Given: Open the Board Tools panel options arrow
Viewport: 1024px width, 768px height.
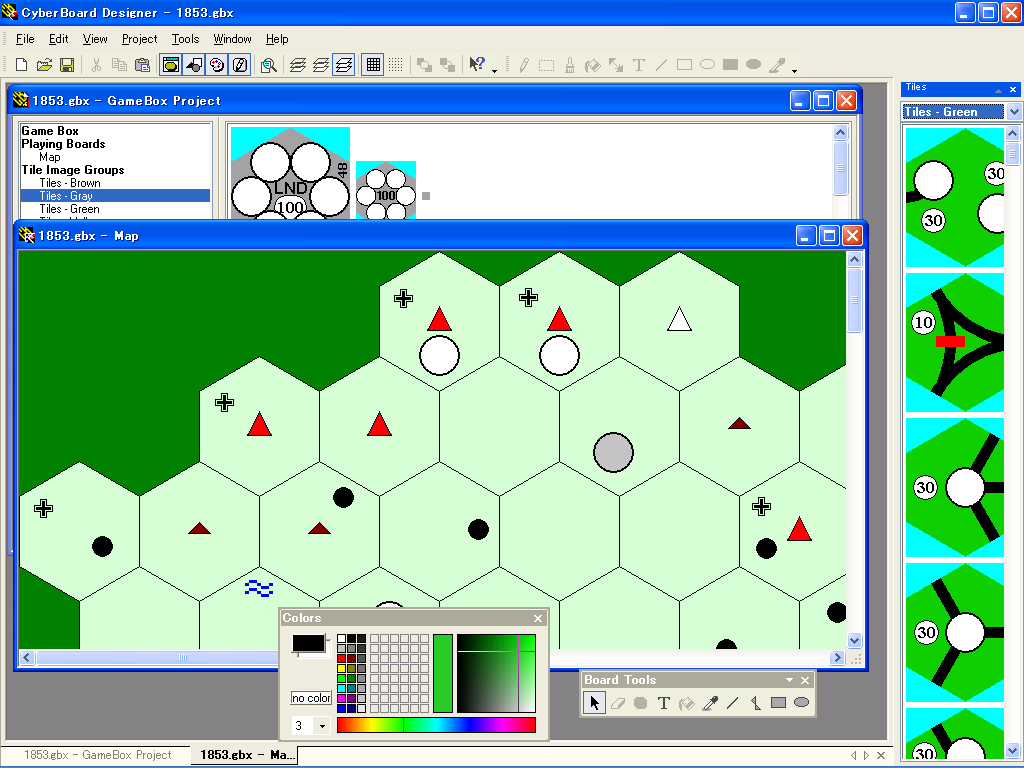Looking at the screenshot, I should click(x=790, y=680).
